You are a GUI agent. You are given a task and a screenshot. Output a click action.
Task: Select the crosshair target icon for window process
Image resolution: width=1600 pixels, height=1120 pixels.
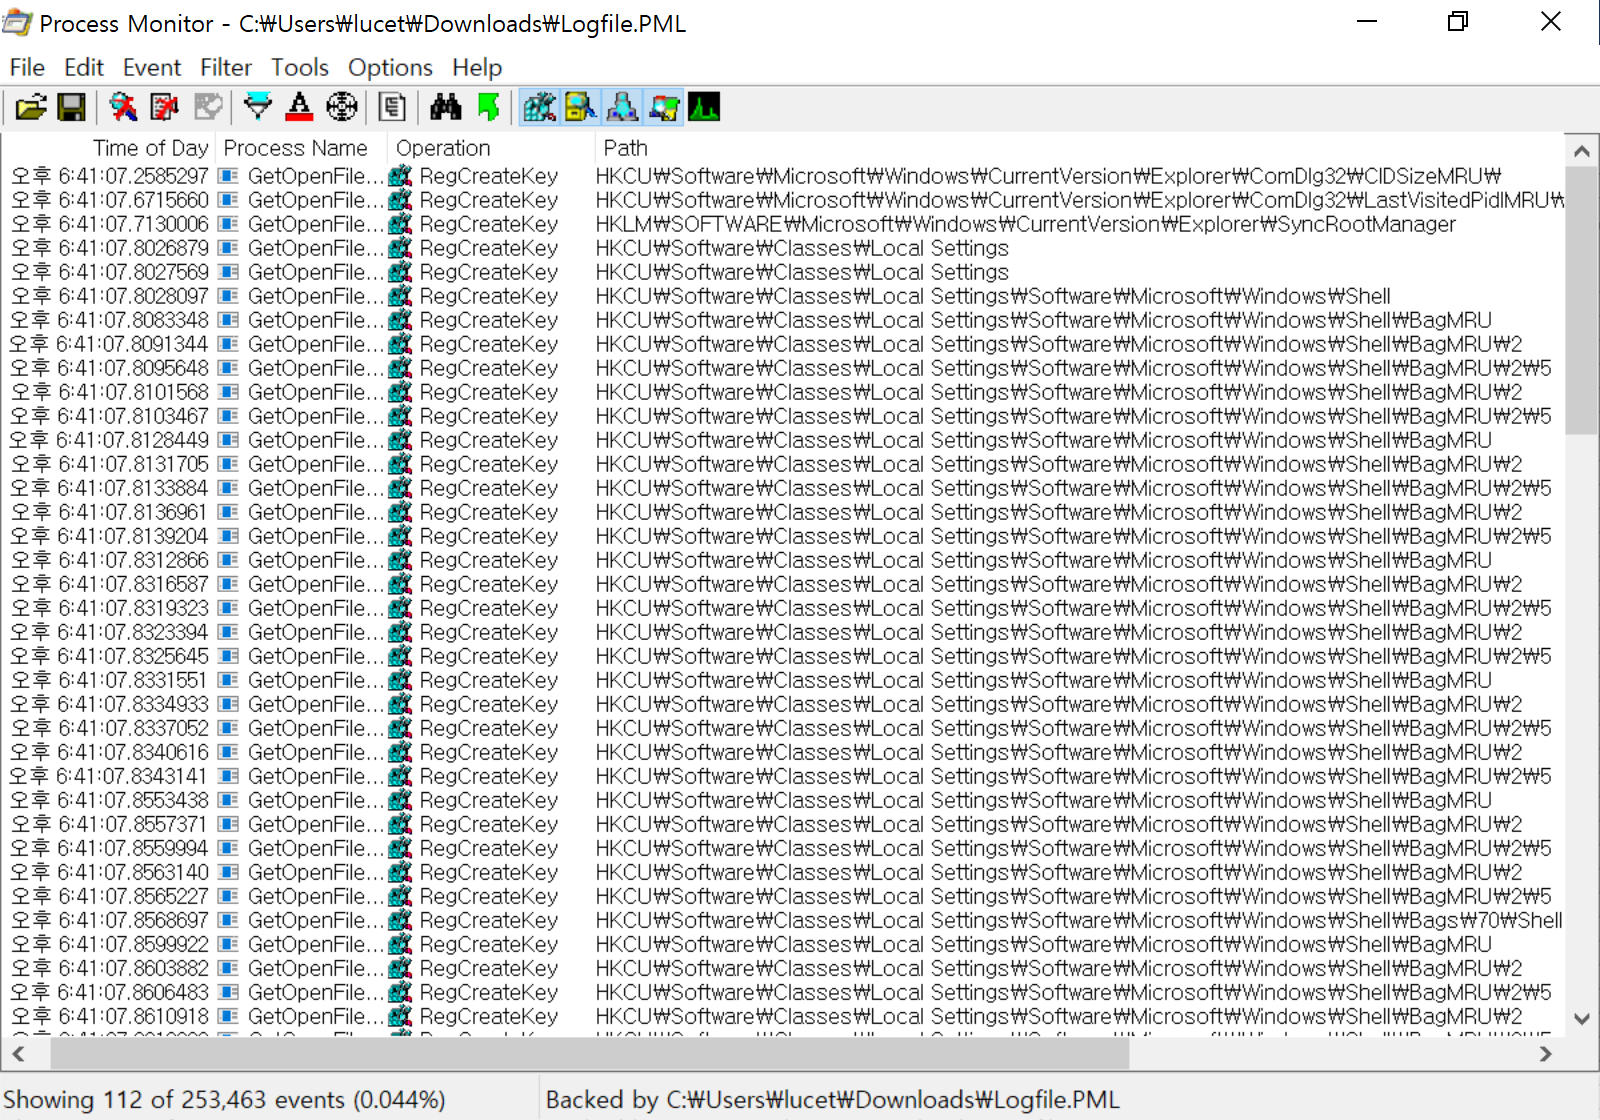342,107
